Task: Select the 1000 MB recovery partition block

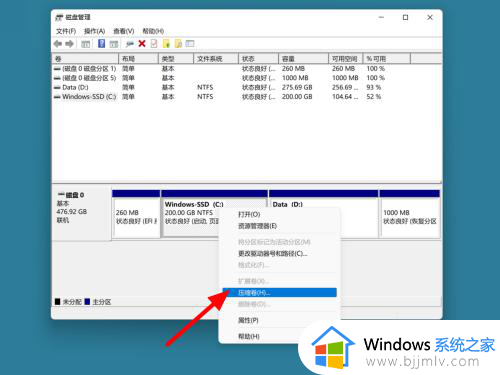Action: 410,214
